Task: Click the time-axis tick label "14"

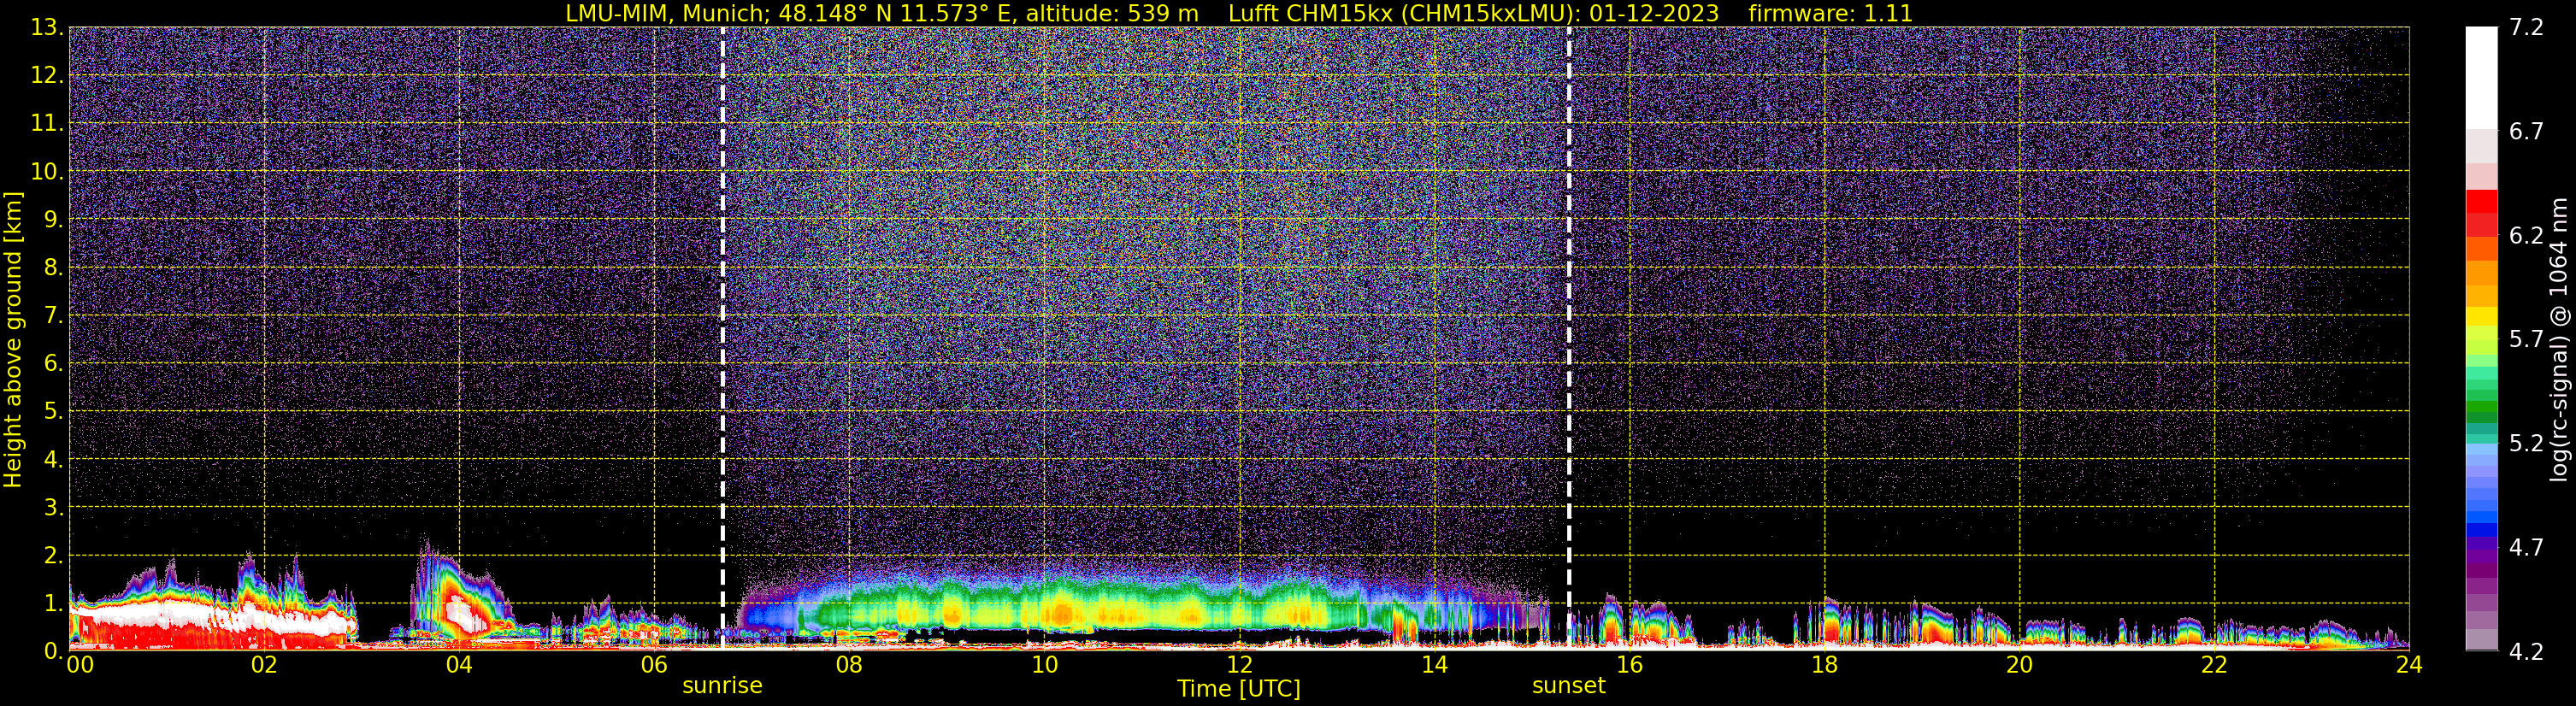Action: click(x=1434, y=665)
